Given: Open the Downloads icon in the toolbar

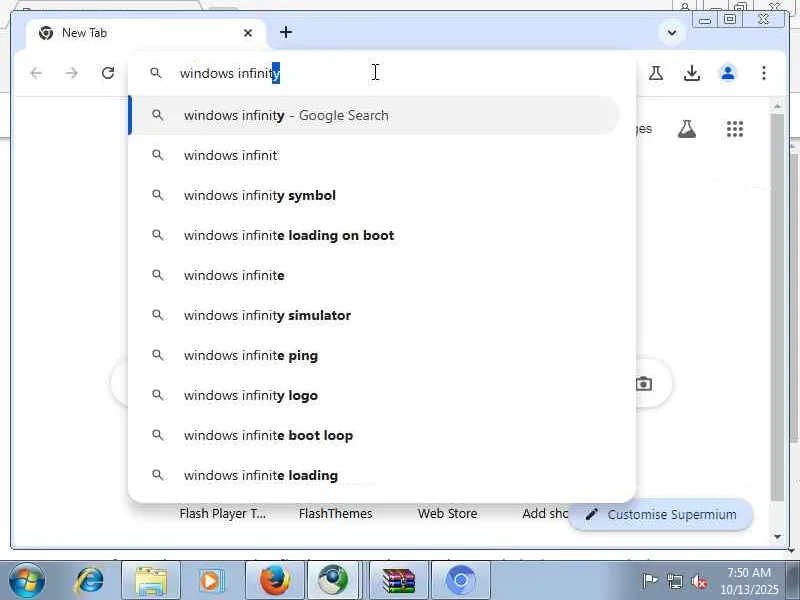Looking at the screenshot, I should tap(692, 73).
